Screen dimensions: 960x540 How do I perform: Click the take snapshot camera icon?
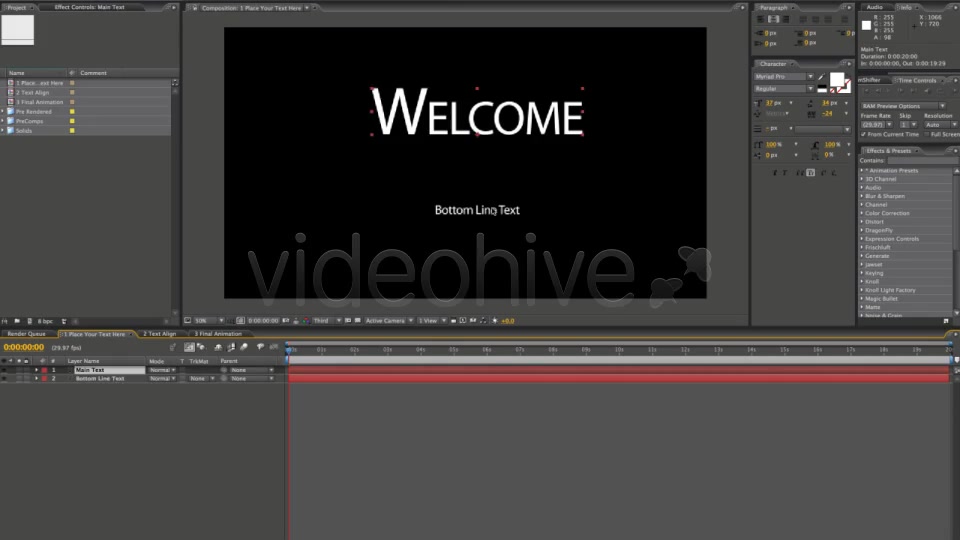point(286,320)
